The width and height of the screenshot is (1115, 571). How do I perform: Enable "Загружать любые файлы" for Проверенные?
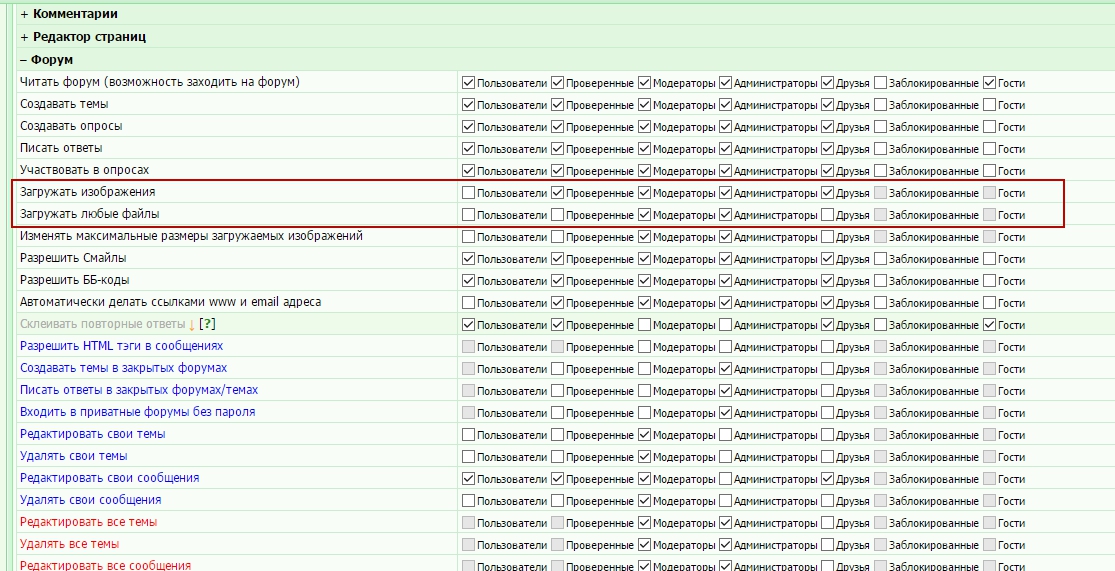tap(557, 214)
